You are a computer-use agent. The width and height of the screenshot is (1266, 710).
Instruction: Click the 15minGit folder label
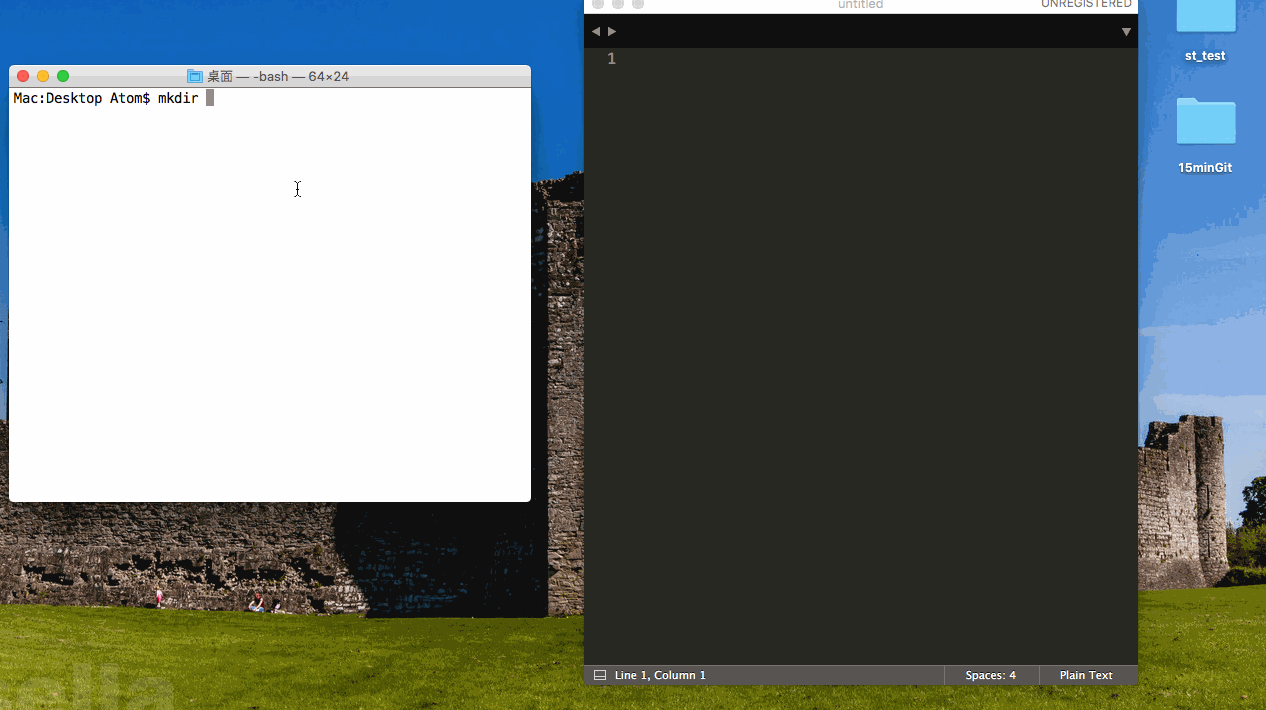[1205, 168]
